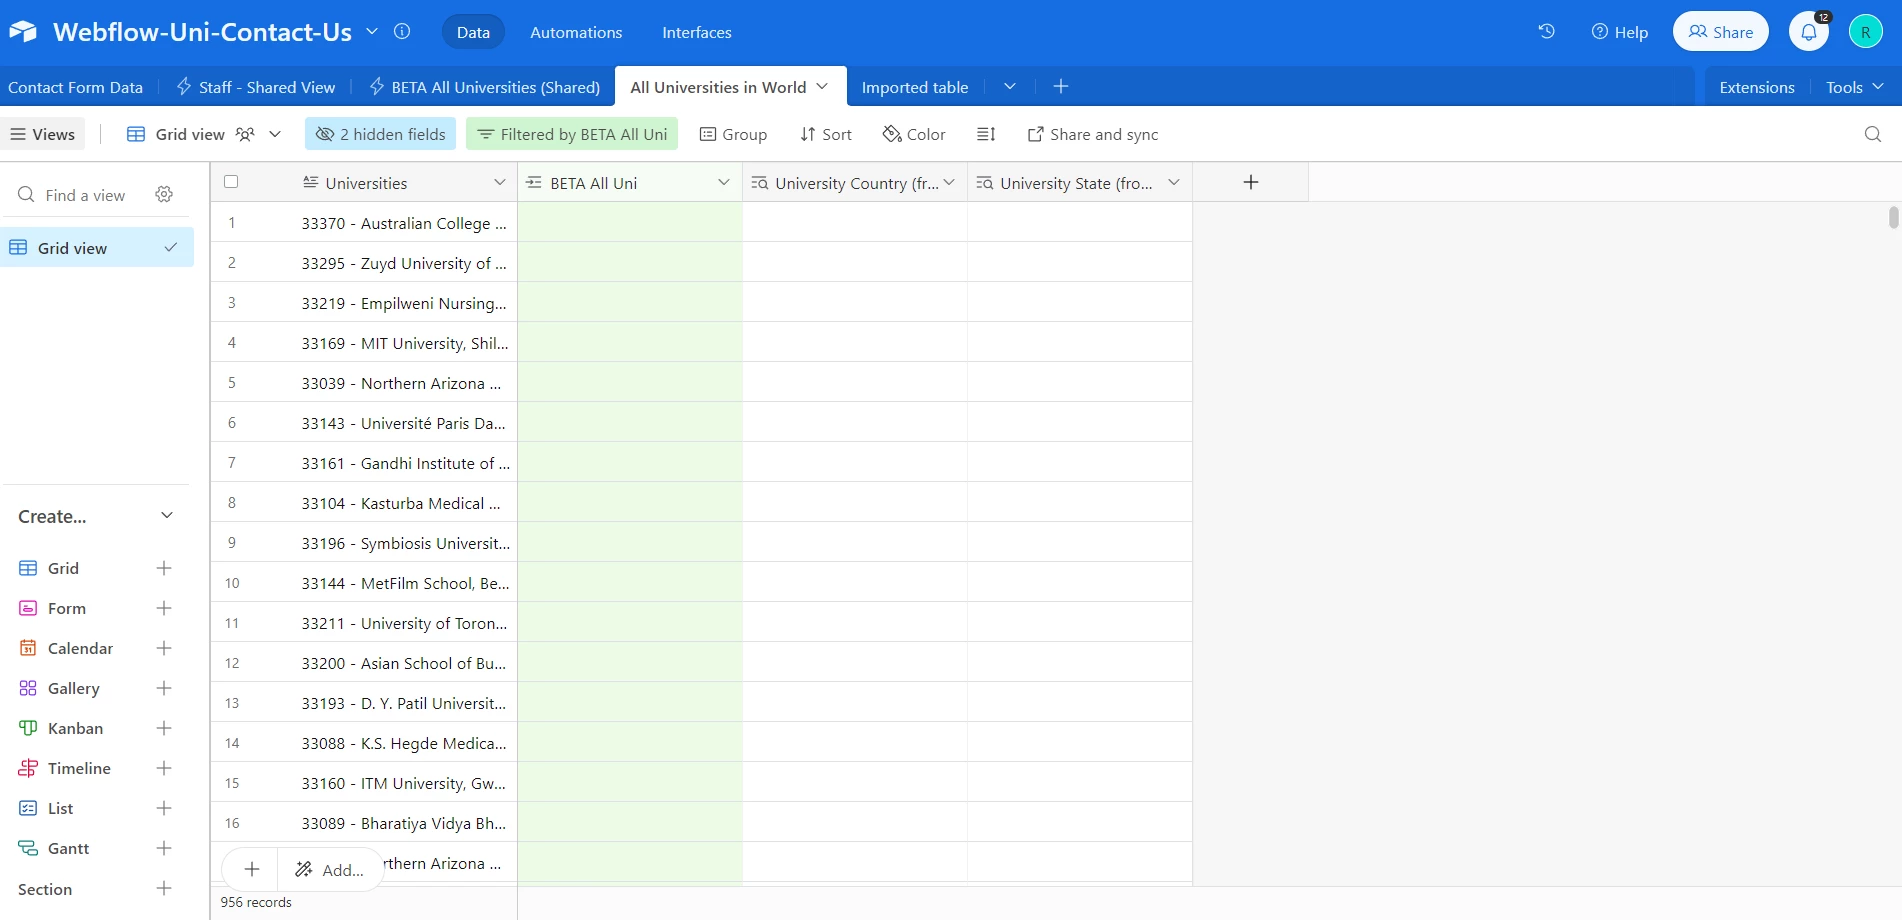Open row height icon in toolbar
Screen dimensions: 1902x920
coord(986,134)
